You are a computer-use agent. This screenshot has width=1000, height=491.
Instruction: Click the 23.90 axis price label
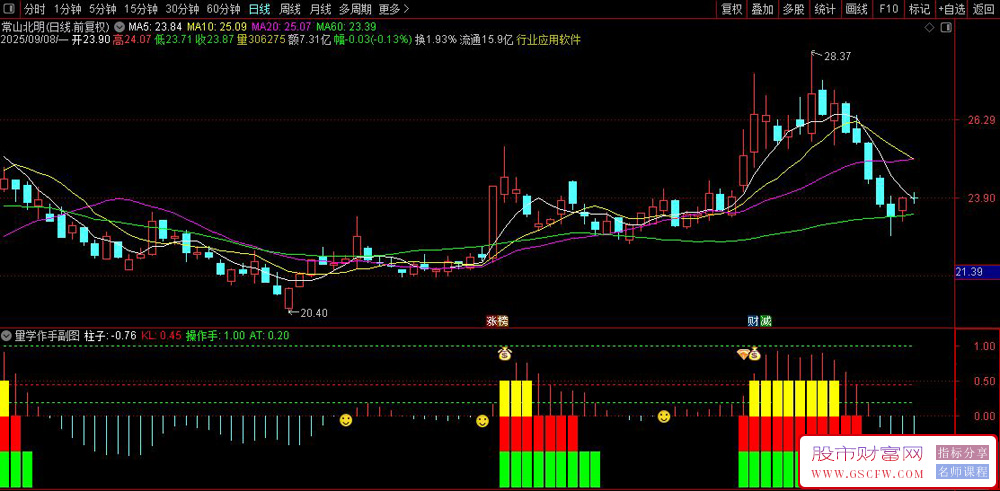(982, 198)
